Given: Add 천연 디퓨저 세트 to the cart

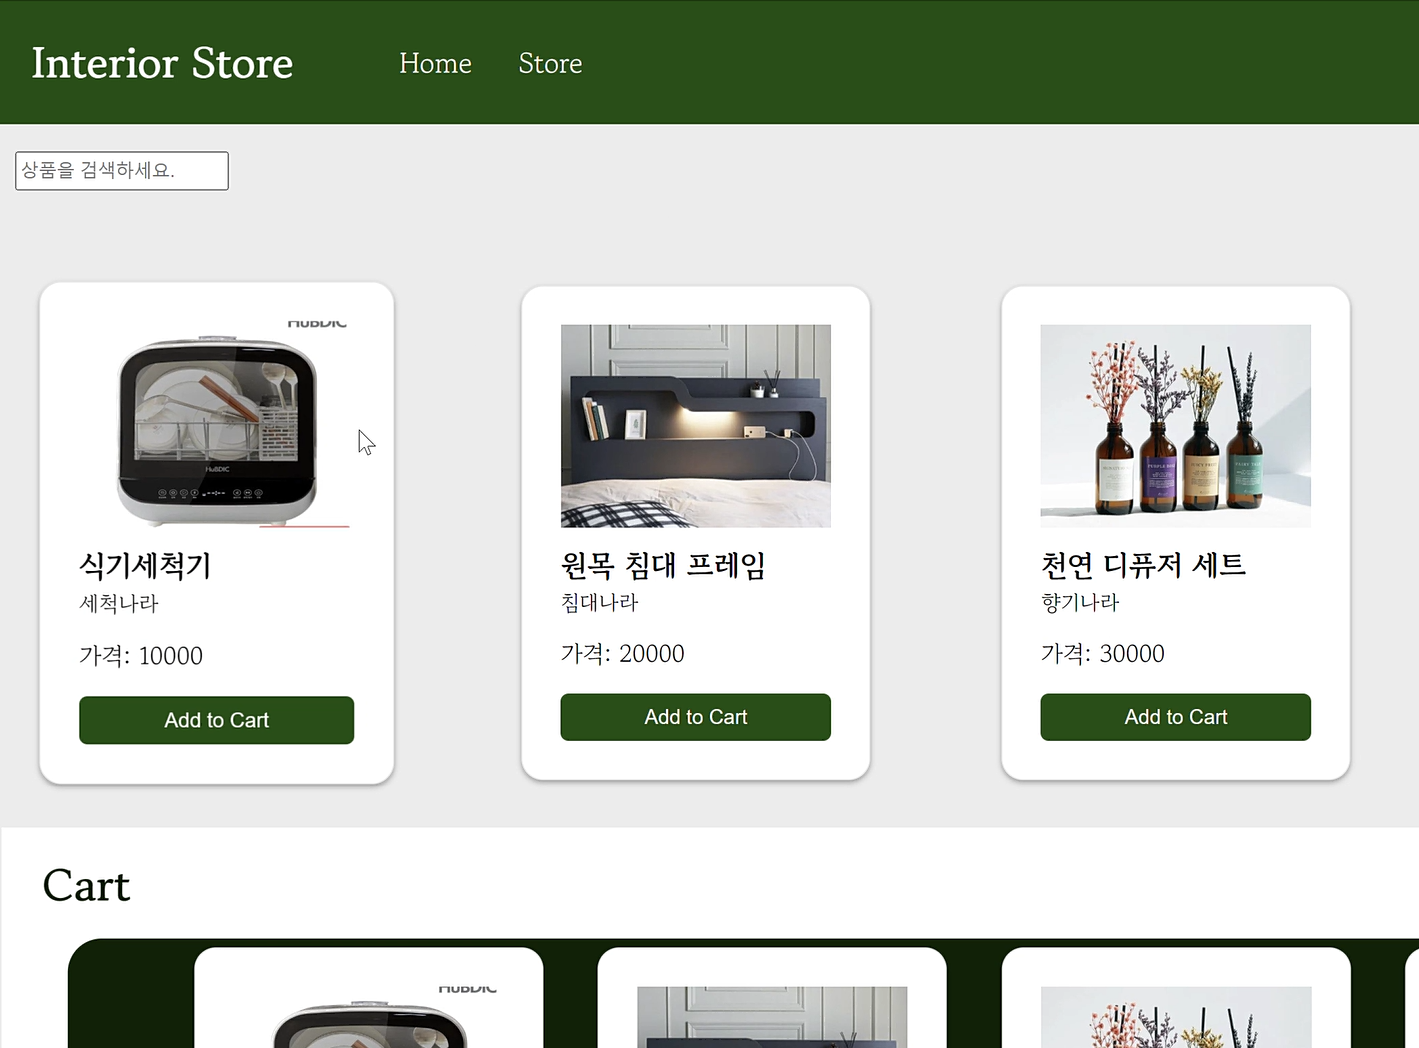Looking at the screenshot, I should 1176,717.
